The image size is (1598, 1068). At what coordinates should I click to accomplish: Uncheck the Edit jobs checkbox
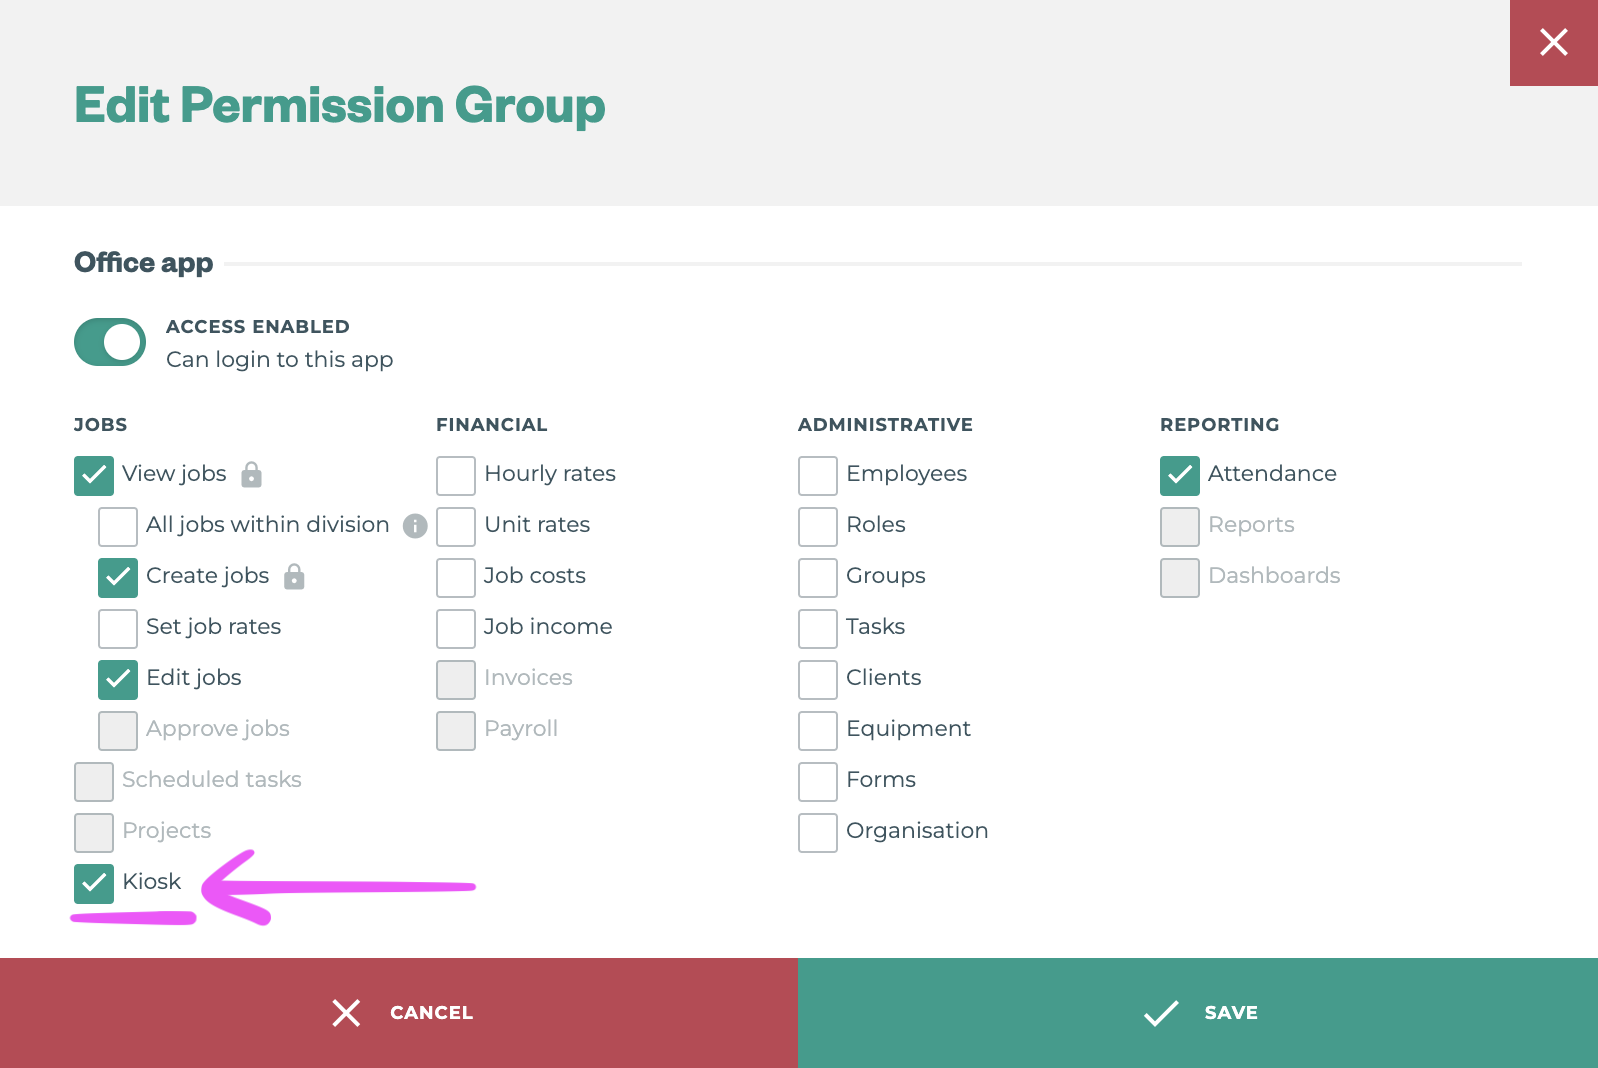tap(118, 679)
